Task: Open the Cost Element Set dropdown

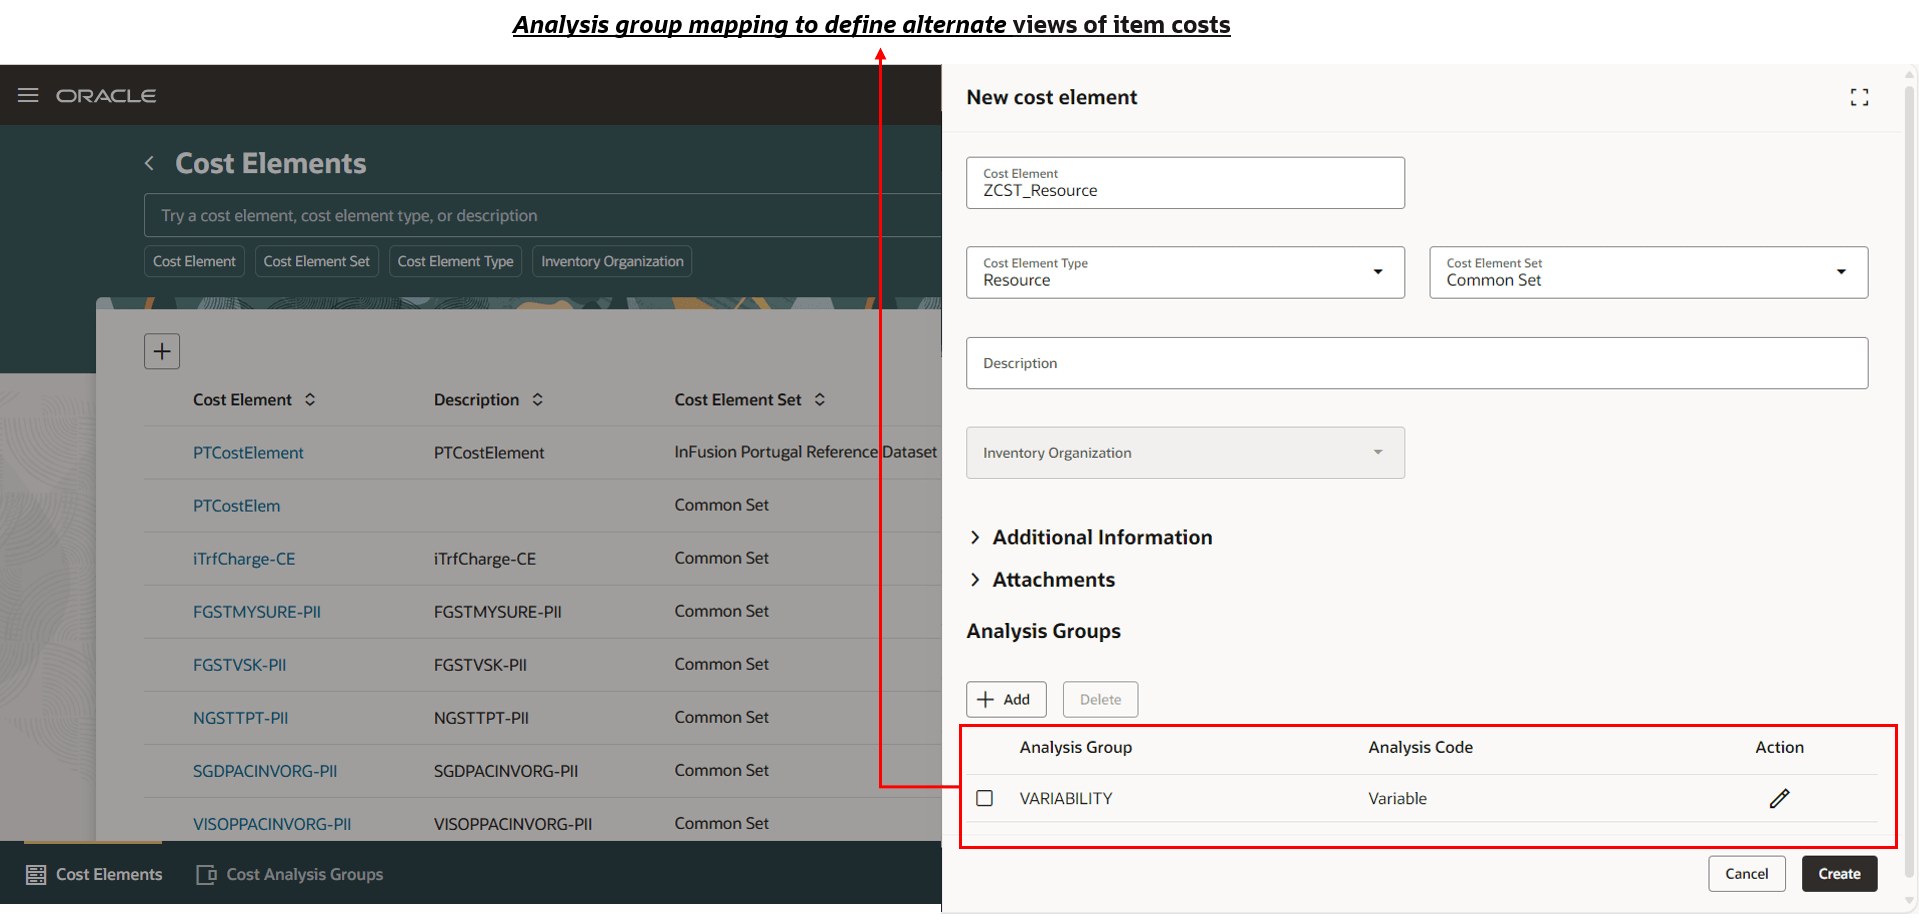Action: pyautogui.click(x=1841, y=272)
